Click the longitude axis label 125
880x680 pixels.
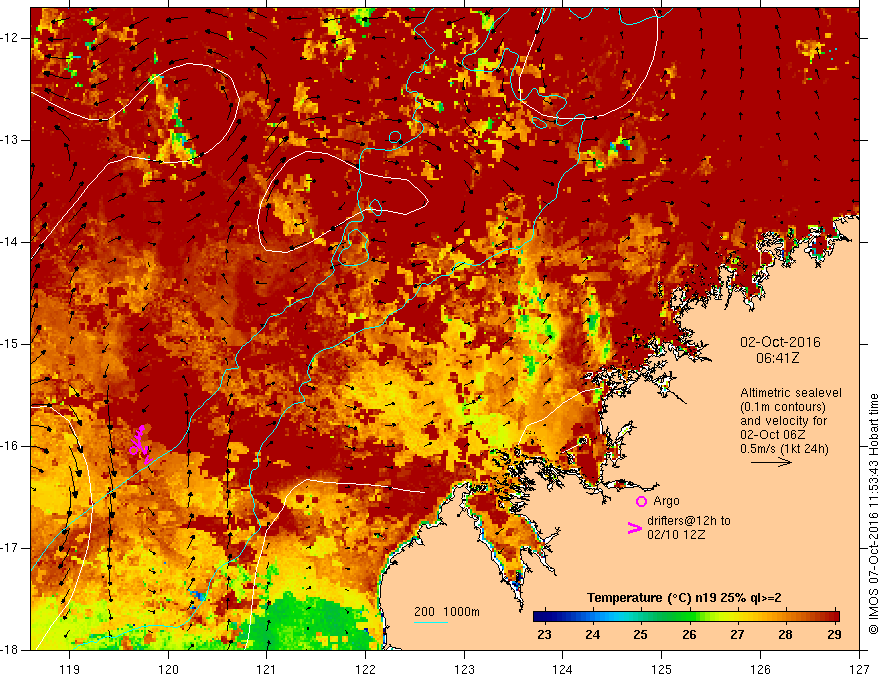click(x=662, y=669)
